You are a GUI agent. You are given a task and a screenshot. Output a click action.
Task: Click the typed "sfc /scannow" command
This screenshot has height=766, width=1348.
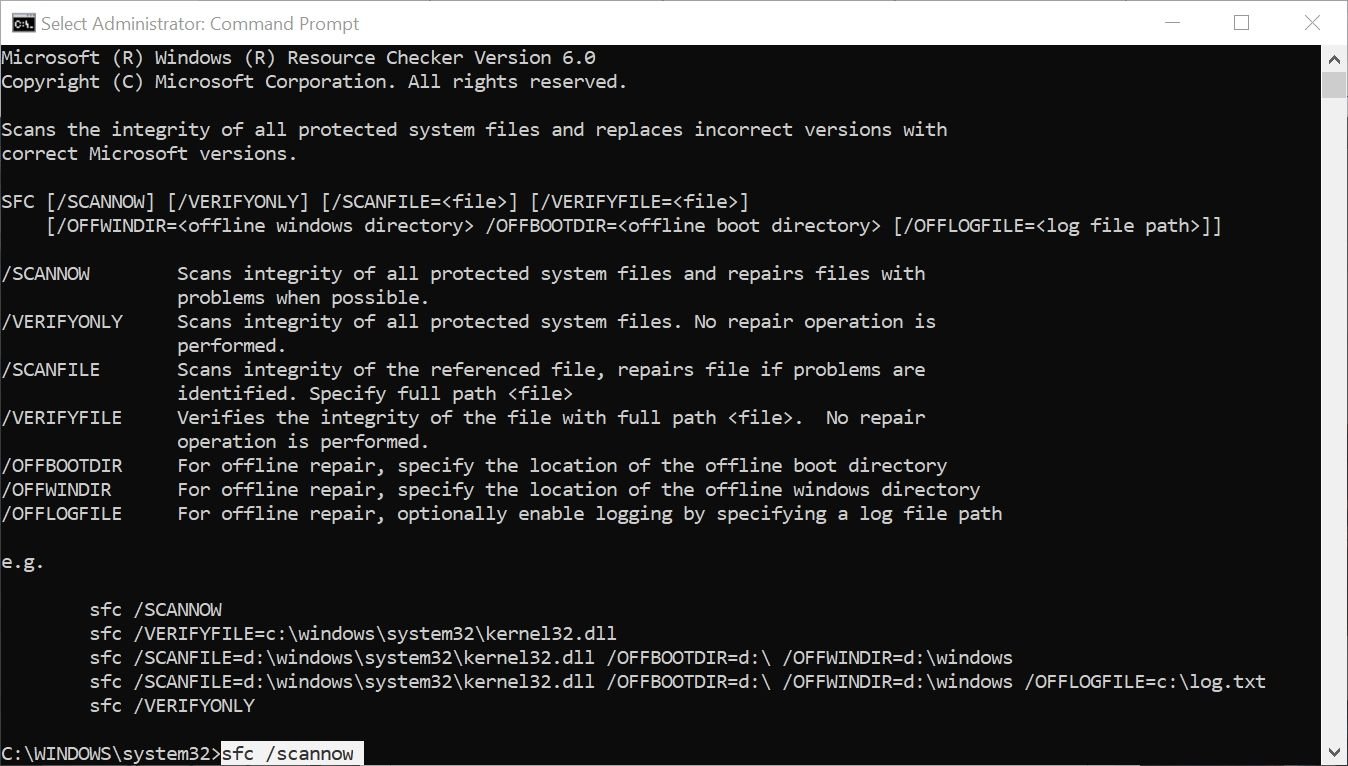(x=288, y=754)
